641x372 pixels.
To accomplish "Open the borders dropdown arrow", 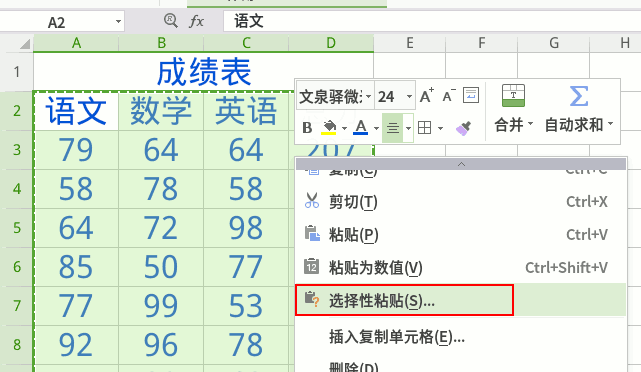I will click(x=440, y=128).
